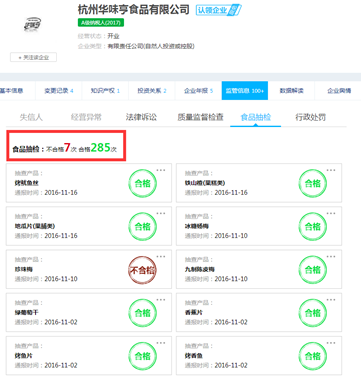
Task: Open more options on the 香蕉片 card
Action: pos(331,300)
